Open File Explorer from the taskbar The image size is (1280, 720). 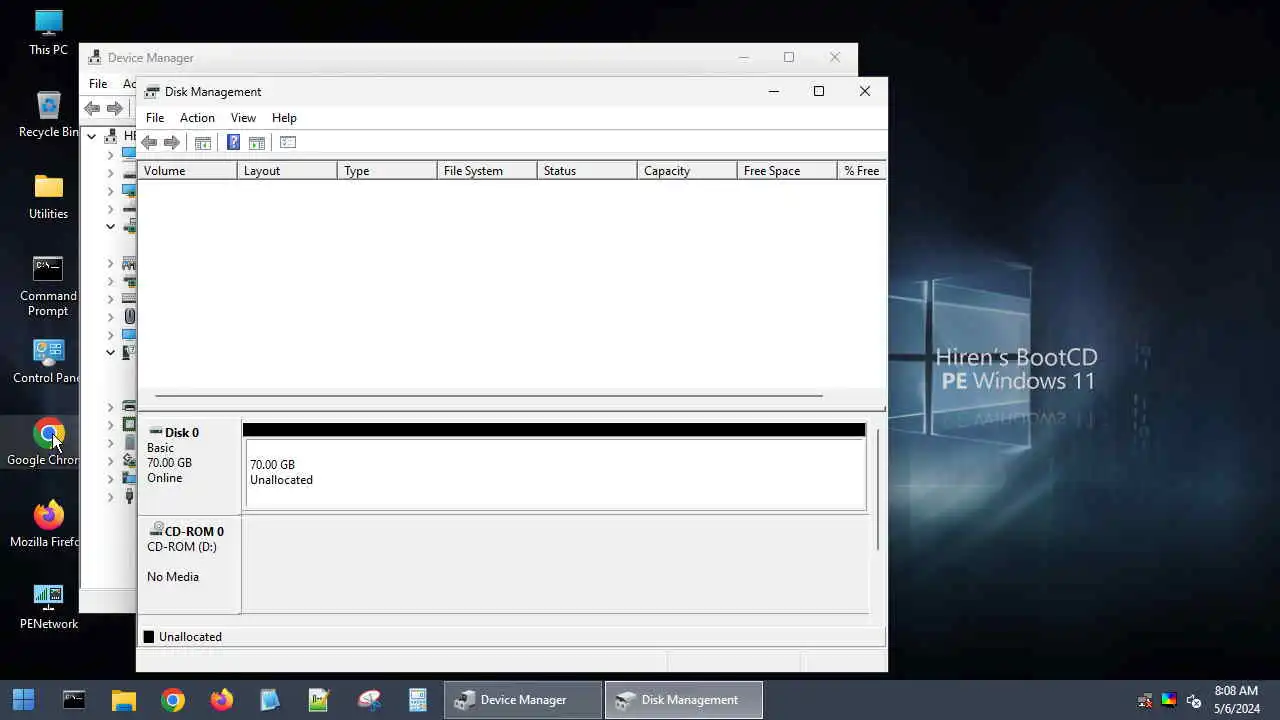pos(123,700)
